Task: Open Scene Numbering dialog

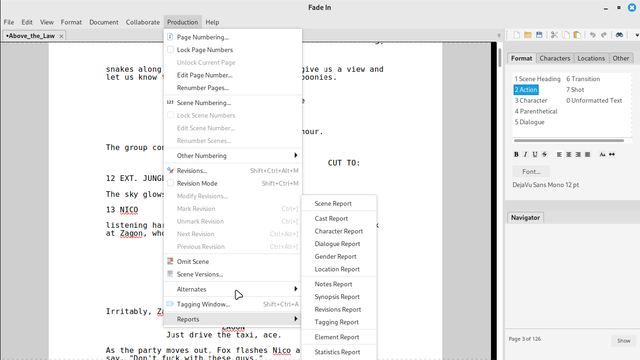Action: point(233,103)
